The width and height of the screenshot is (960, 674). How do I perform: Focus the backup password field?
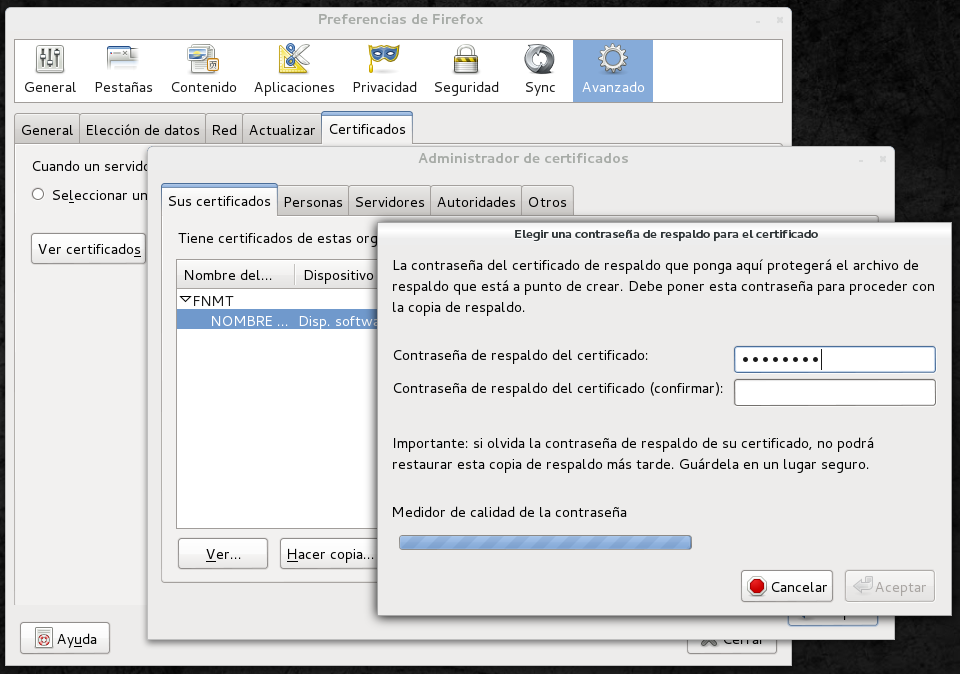(x=834, y=359)
